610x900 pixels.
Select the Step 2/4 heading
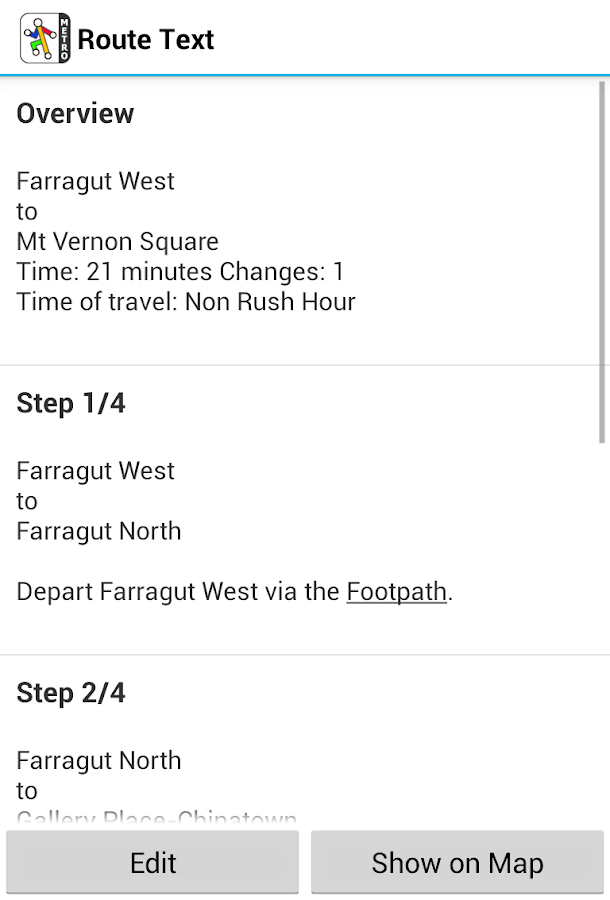[71, 694]
